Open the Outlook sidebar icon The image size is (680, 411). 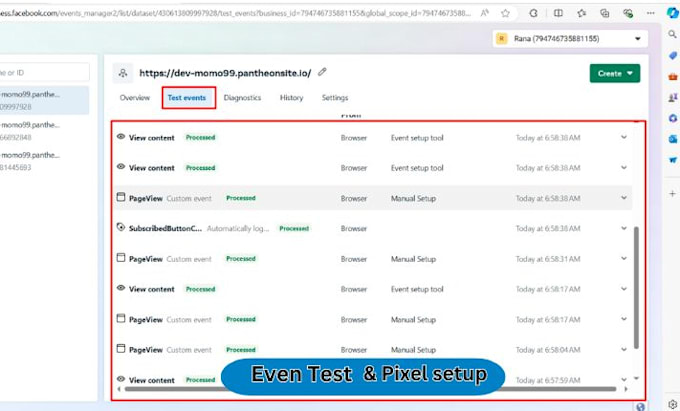click(x=673, y=139)
